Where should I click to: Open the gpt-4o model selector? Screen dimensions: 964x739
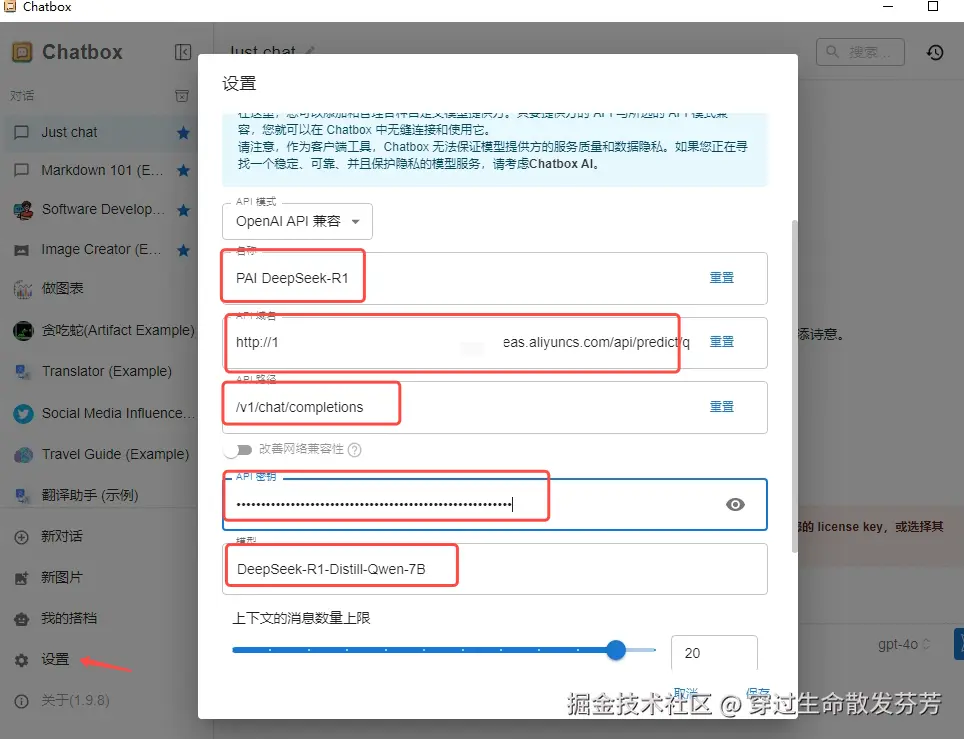(x=904, y=644)
